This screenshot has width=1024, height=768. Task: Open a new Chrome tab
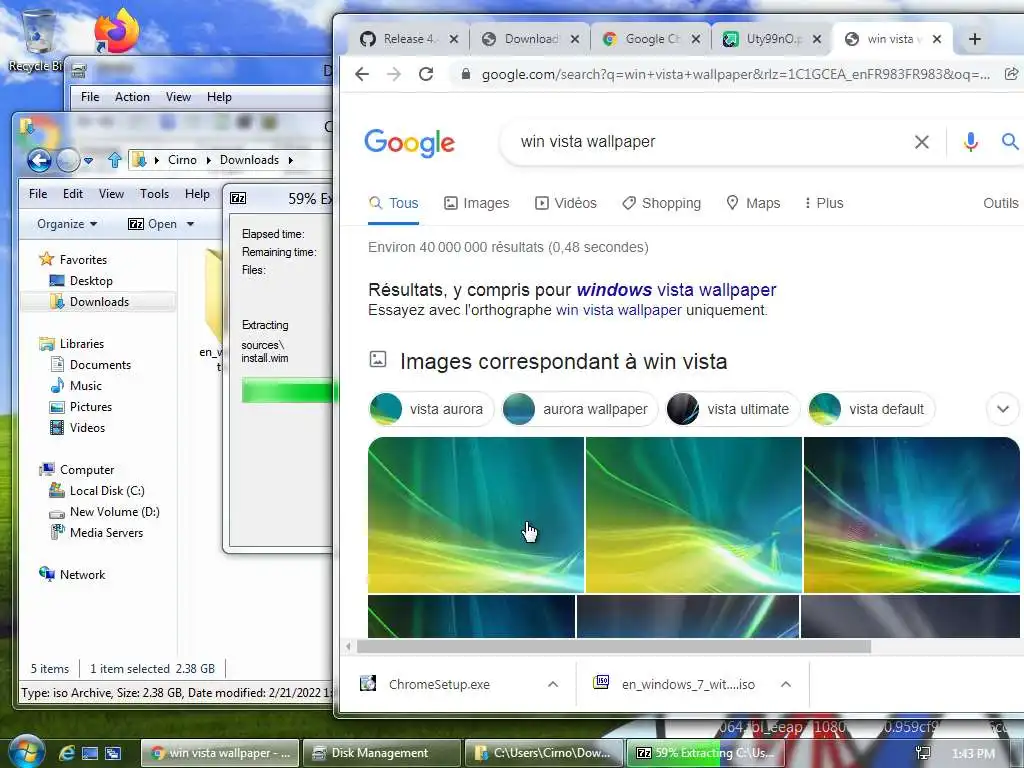click(x=974, y=39)
